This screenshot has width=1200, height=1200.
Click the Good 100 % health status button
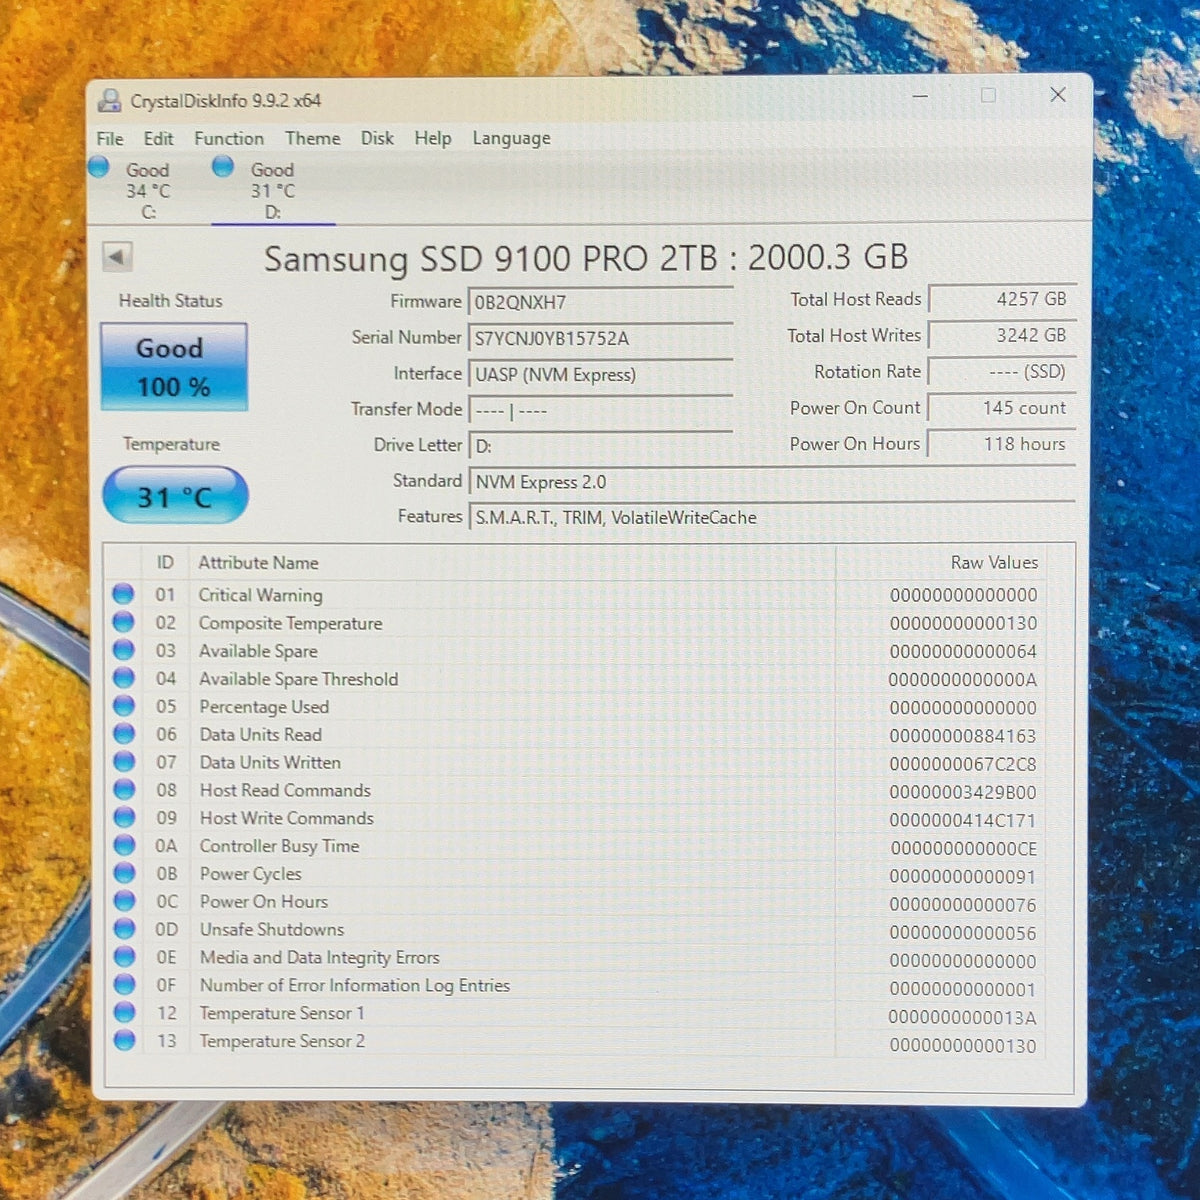pos(174,367)
